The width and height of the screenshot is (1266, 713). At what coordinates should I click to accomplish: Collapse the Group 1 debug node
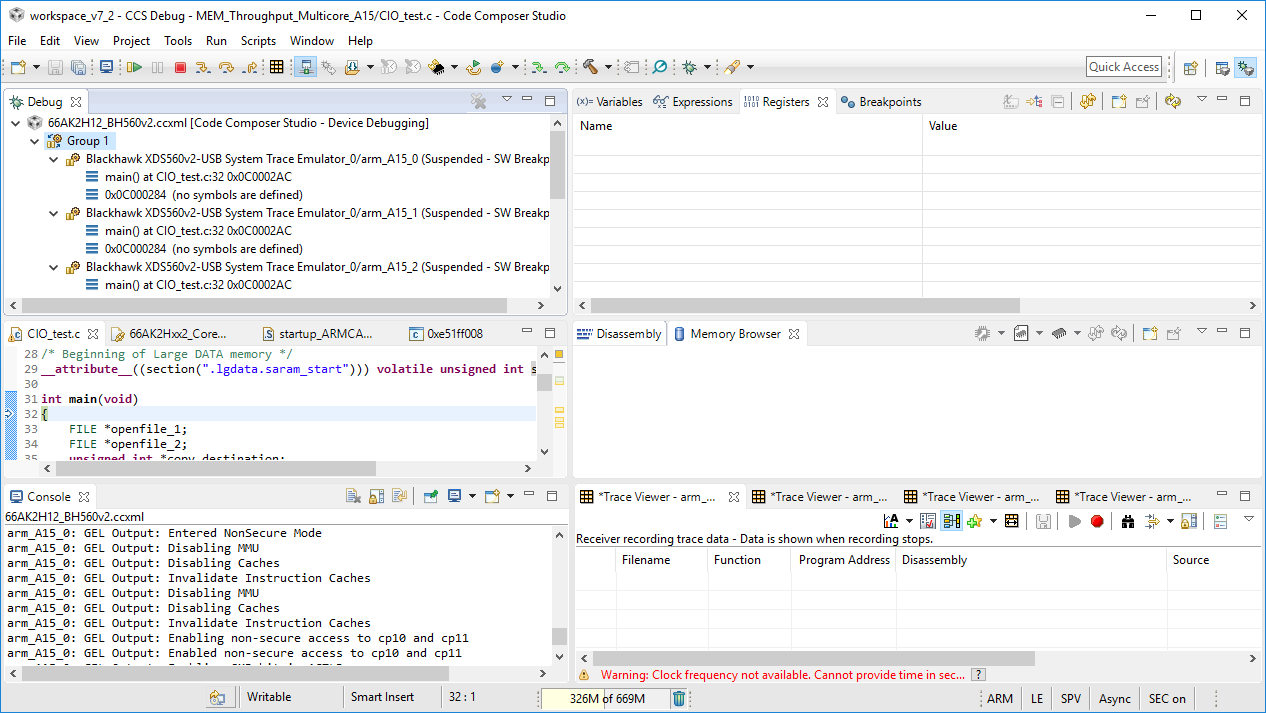(34, 141)
